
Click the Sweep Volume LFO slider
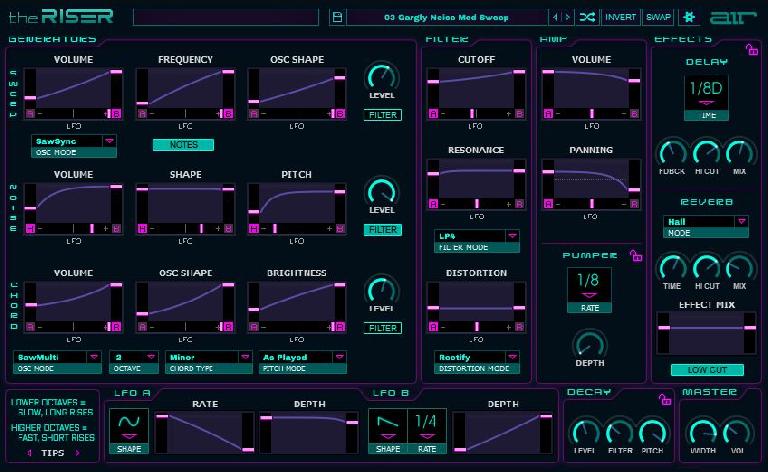[x=73, y=114]
